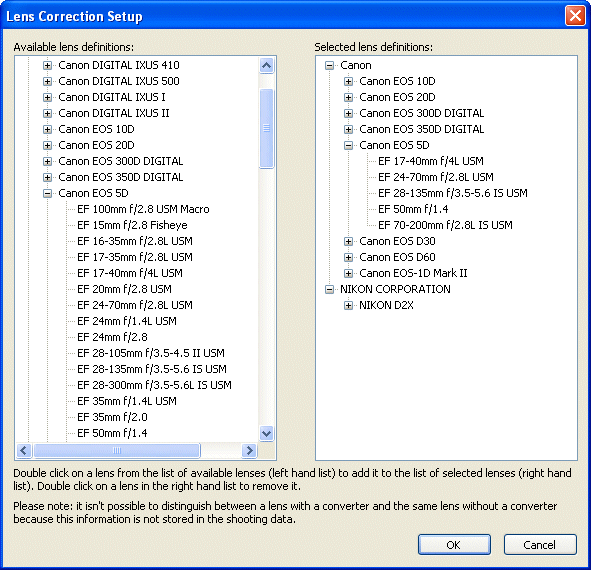Click the horizontal scrollbar thumb
The height and width of the screenshot is (570, 591).
pos(117,450)
